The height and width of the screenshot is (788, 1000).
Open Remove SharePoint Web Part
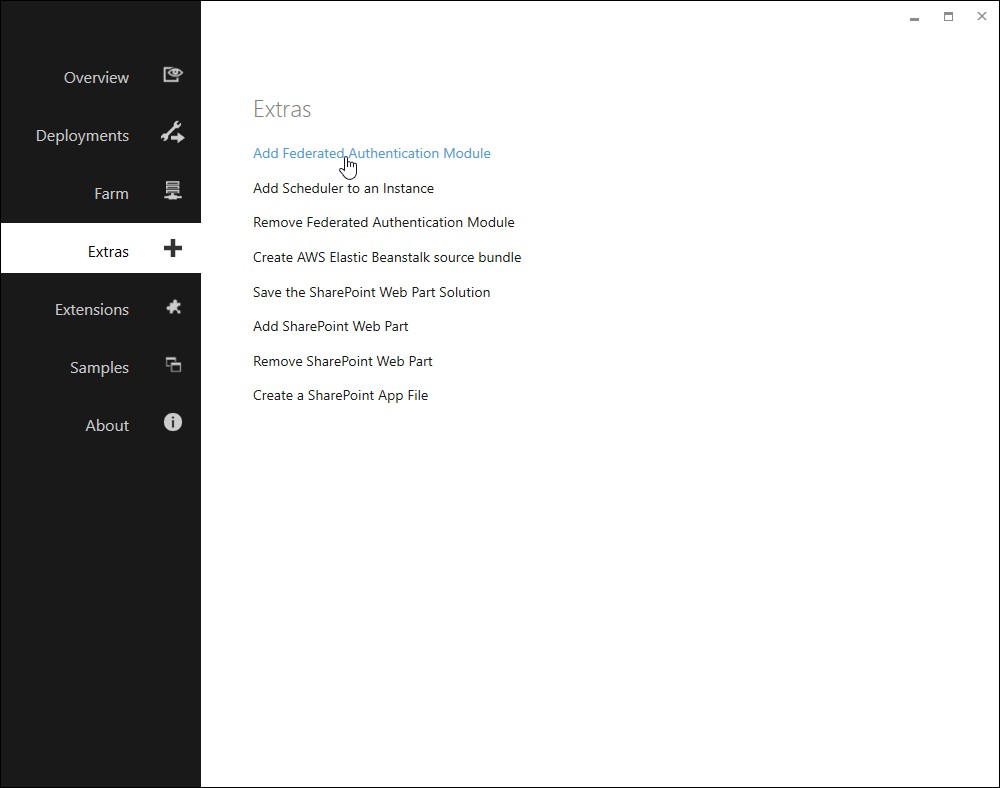pyautogui.click(x=342, y=361)
